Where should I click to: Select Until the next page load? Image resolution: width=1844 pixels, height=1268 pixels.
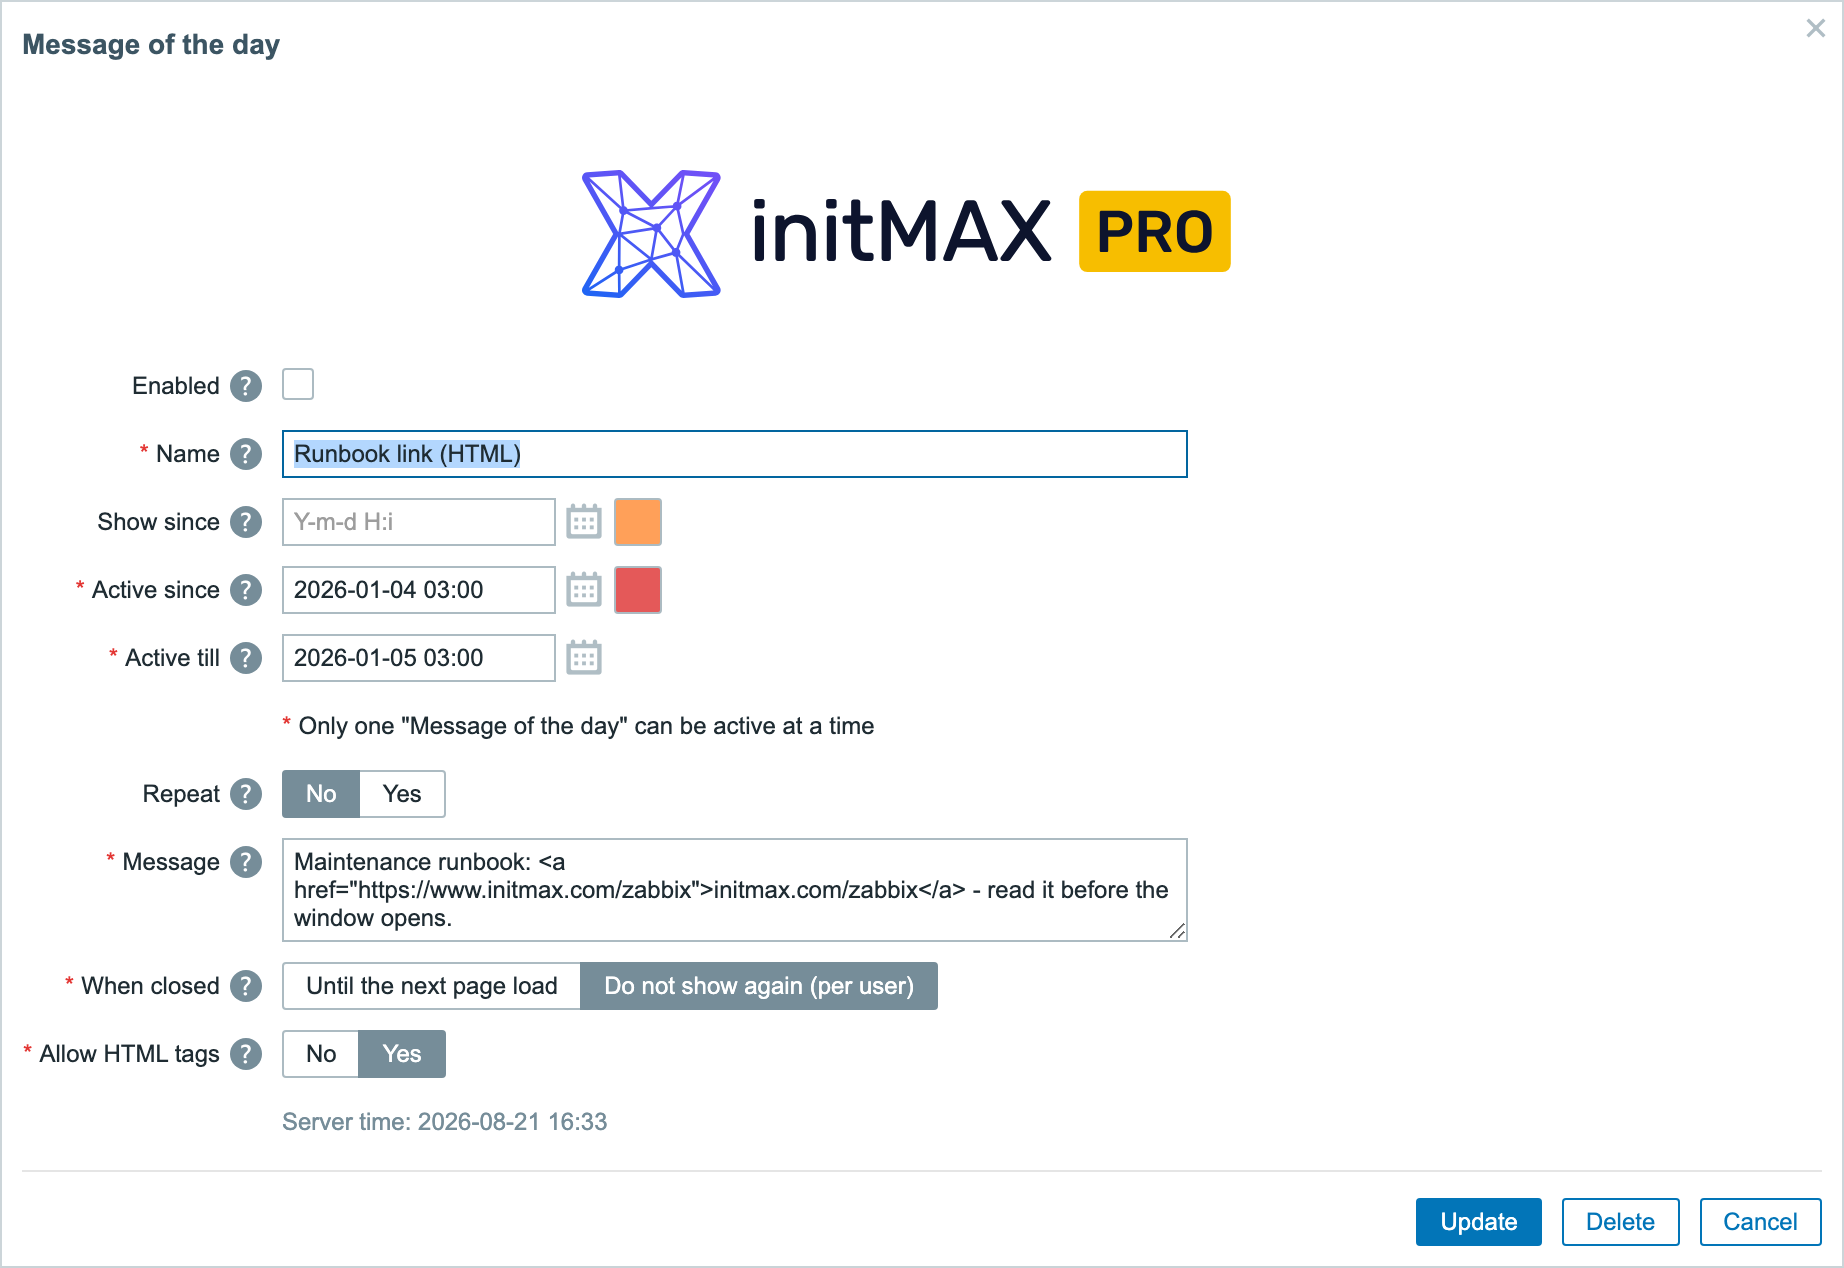pos(432,986)
